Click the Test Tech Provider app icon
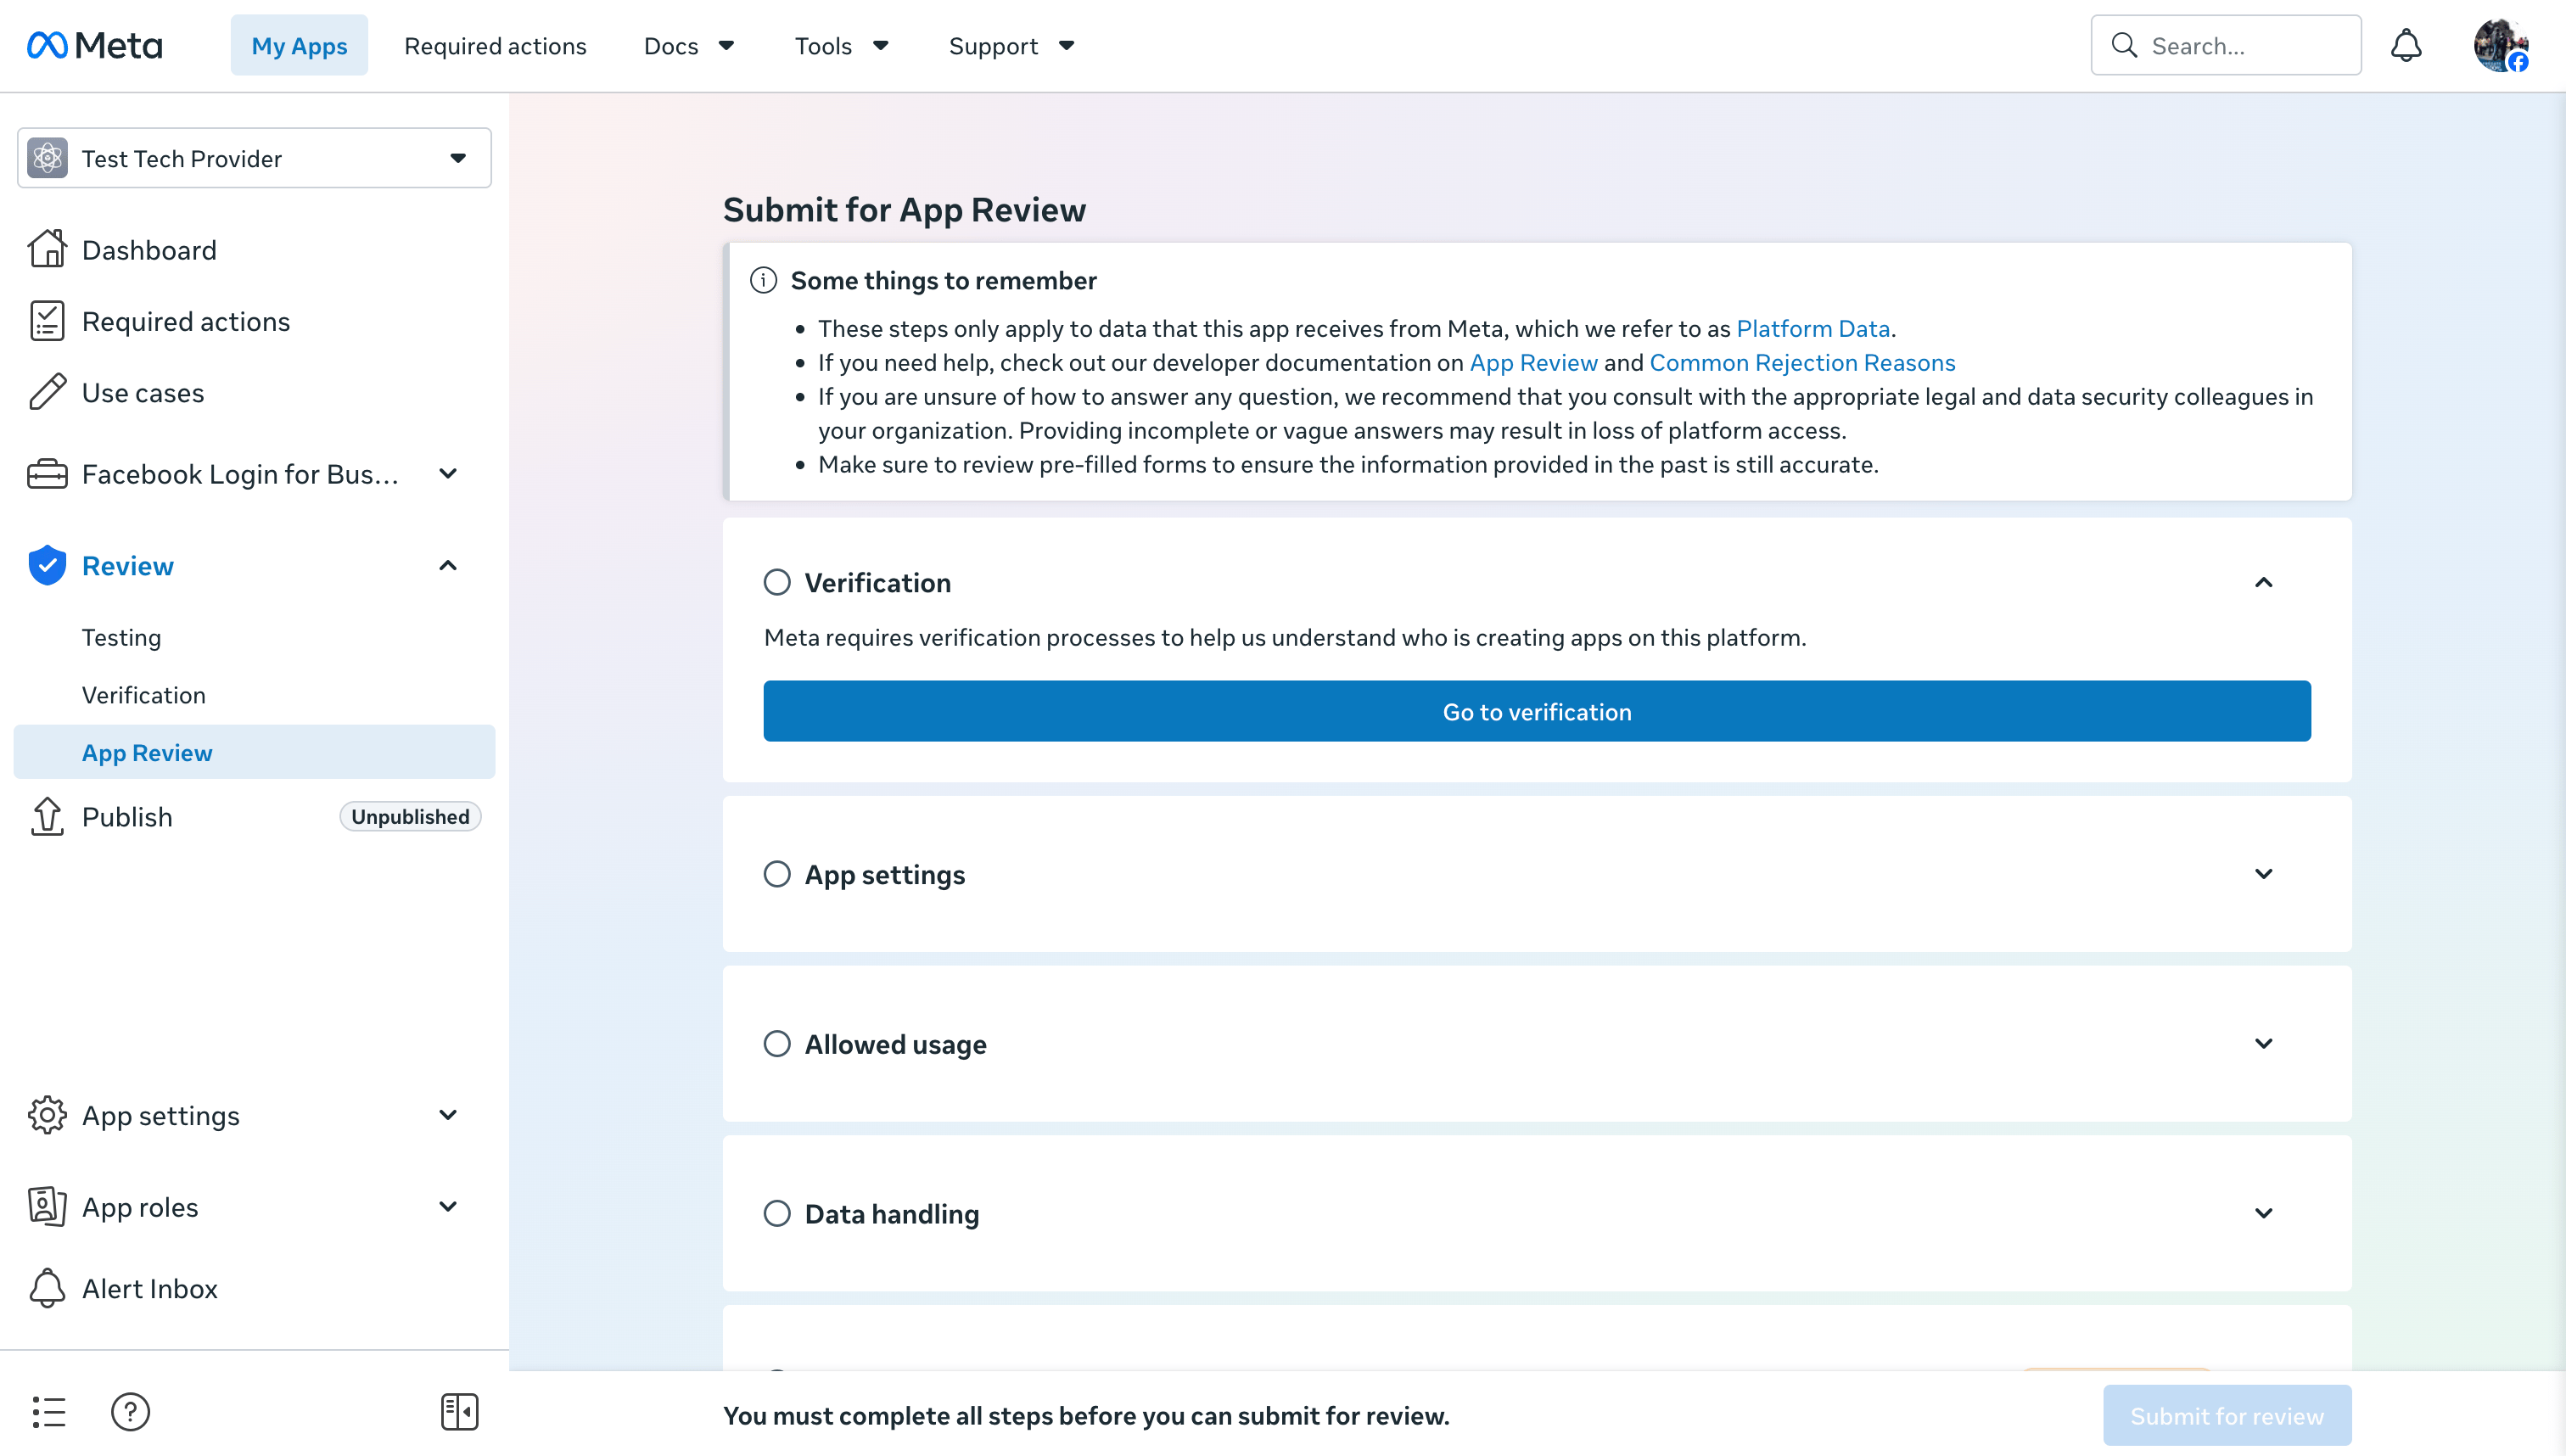 click(47, 158)
